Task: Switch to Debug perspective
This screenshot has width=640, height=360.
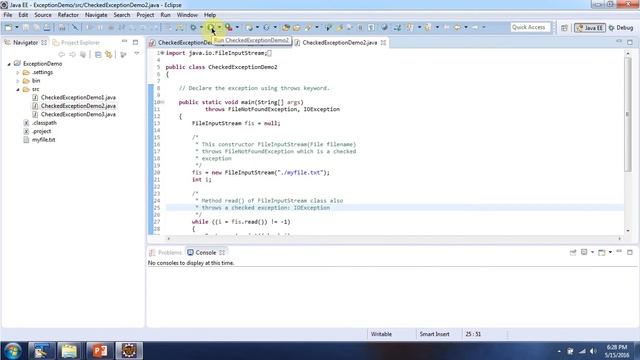Action: (621, 28)
